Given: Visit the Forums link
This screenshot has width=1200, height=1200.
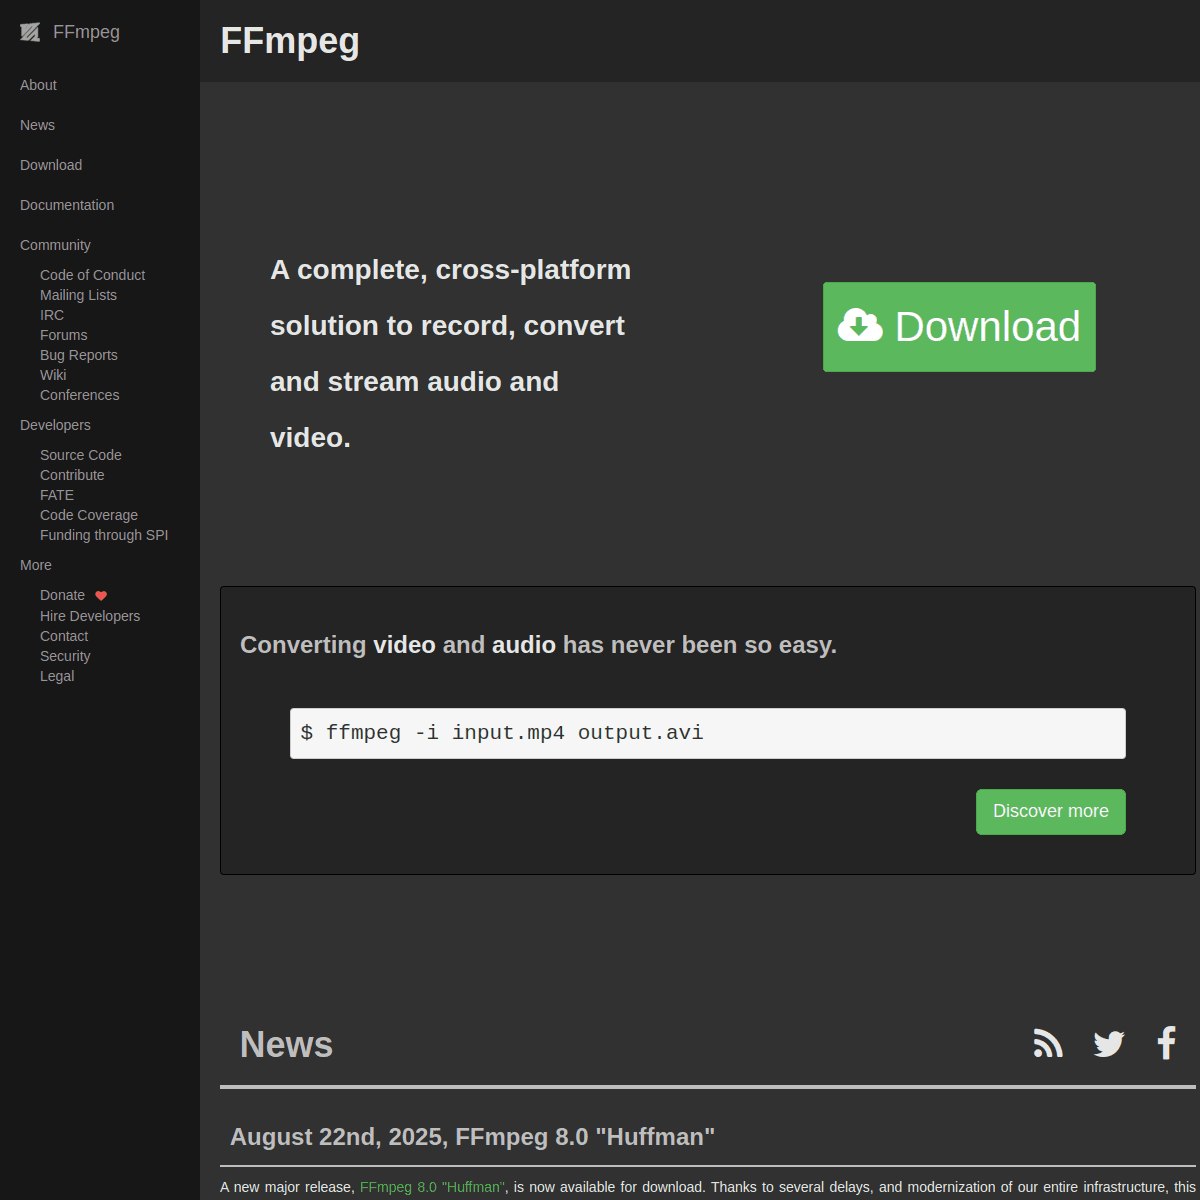Looking at the screenshot, I should [63, 335].
